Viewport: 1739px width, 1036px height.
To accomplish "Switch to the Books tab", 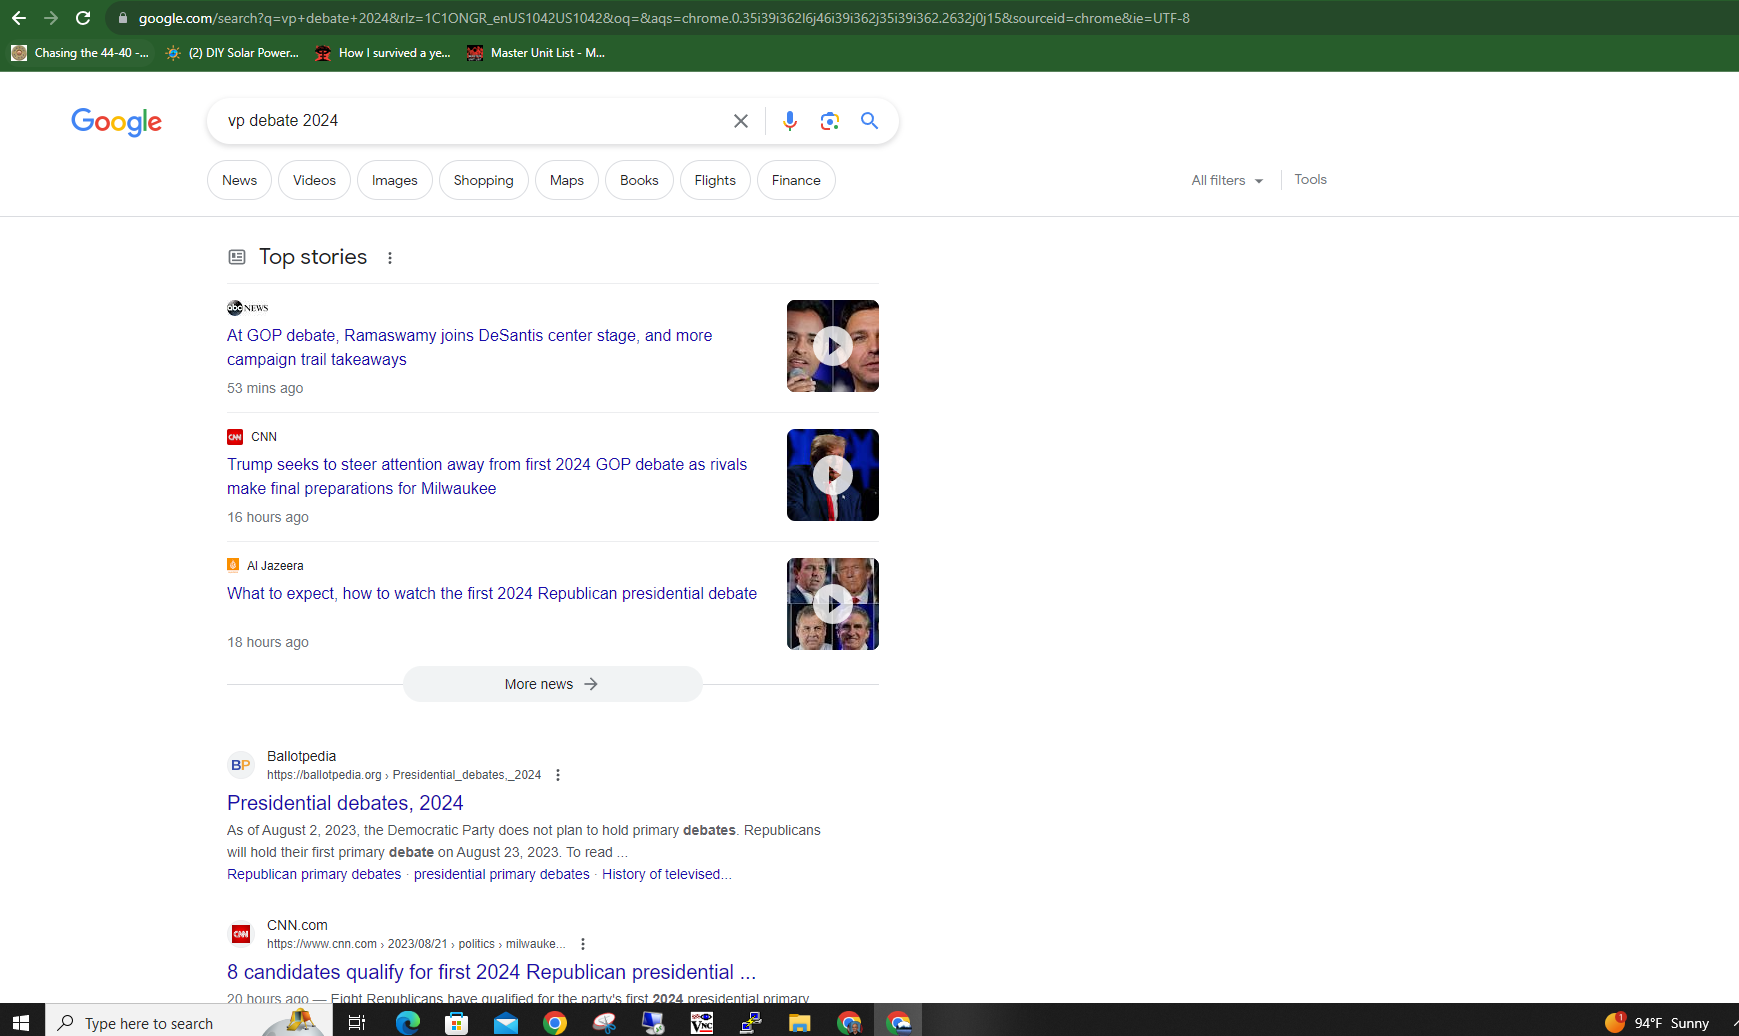I will coord(639,180).
